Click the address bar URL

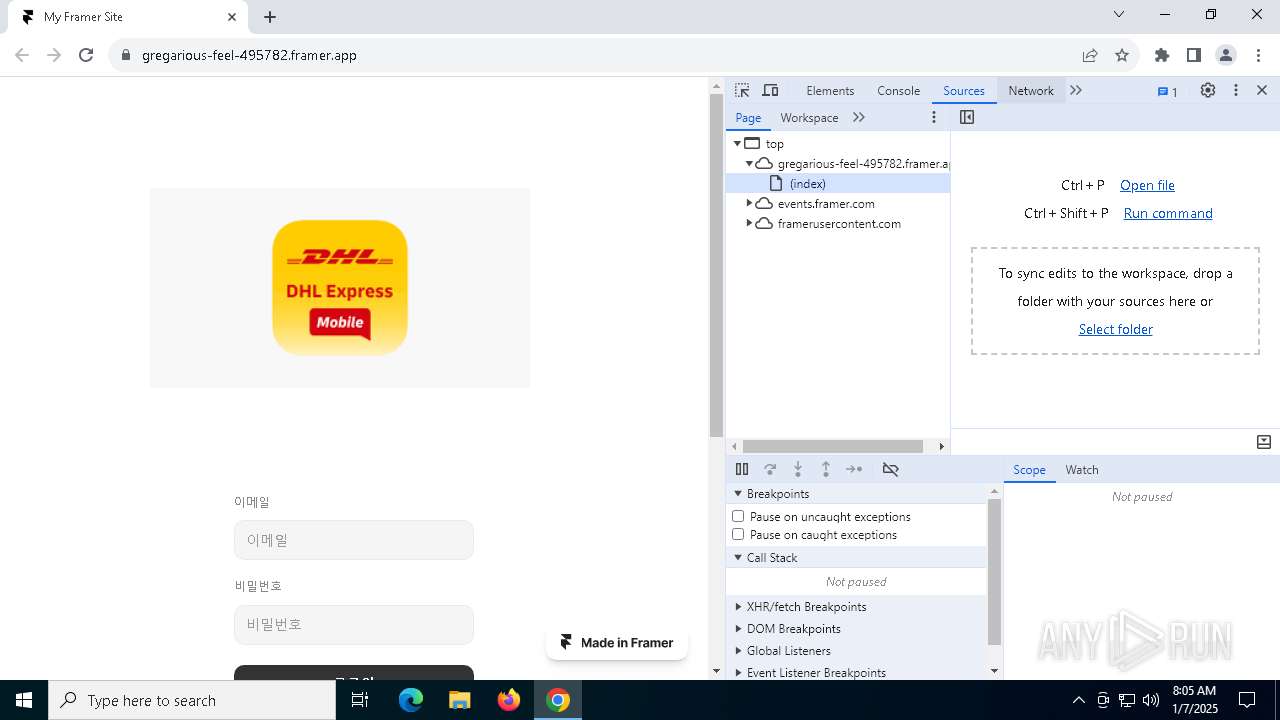249,55
